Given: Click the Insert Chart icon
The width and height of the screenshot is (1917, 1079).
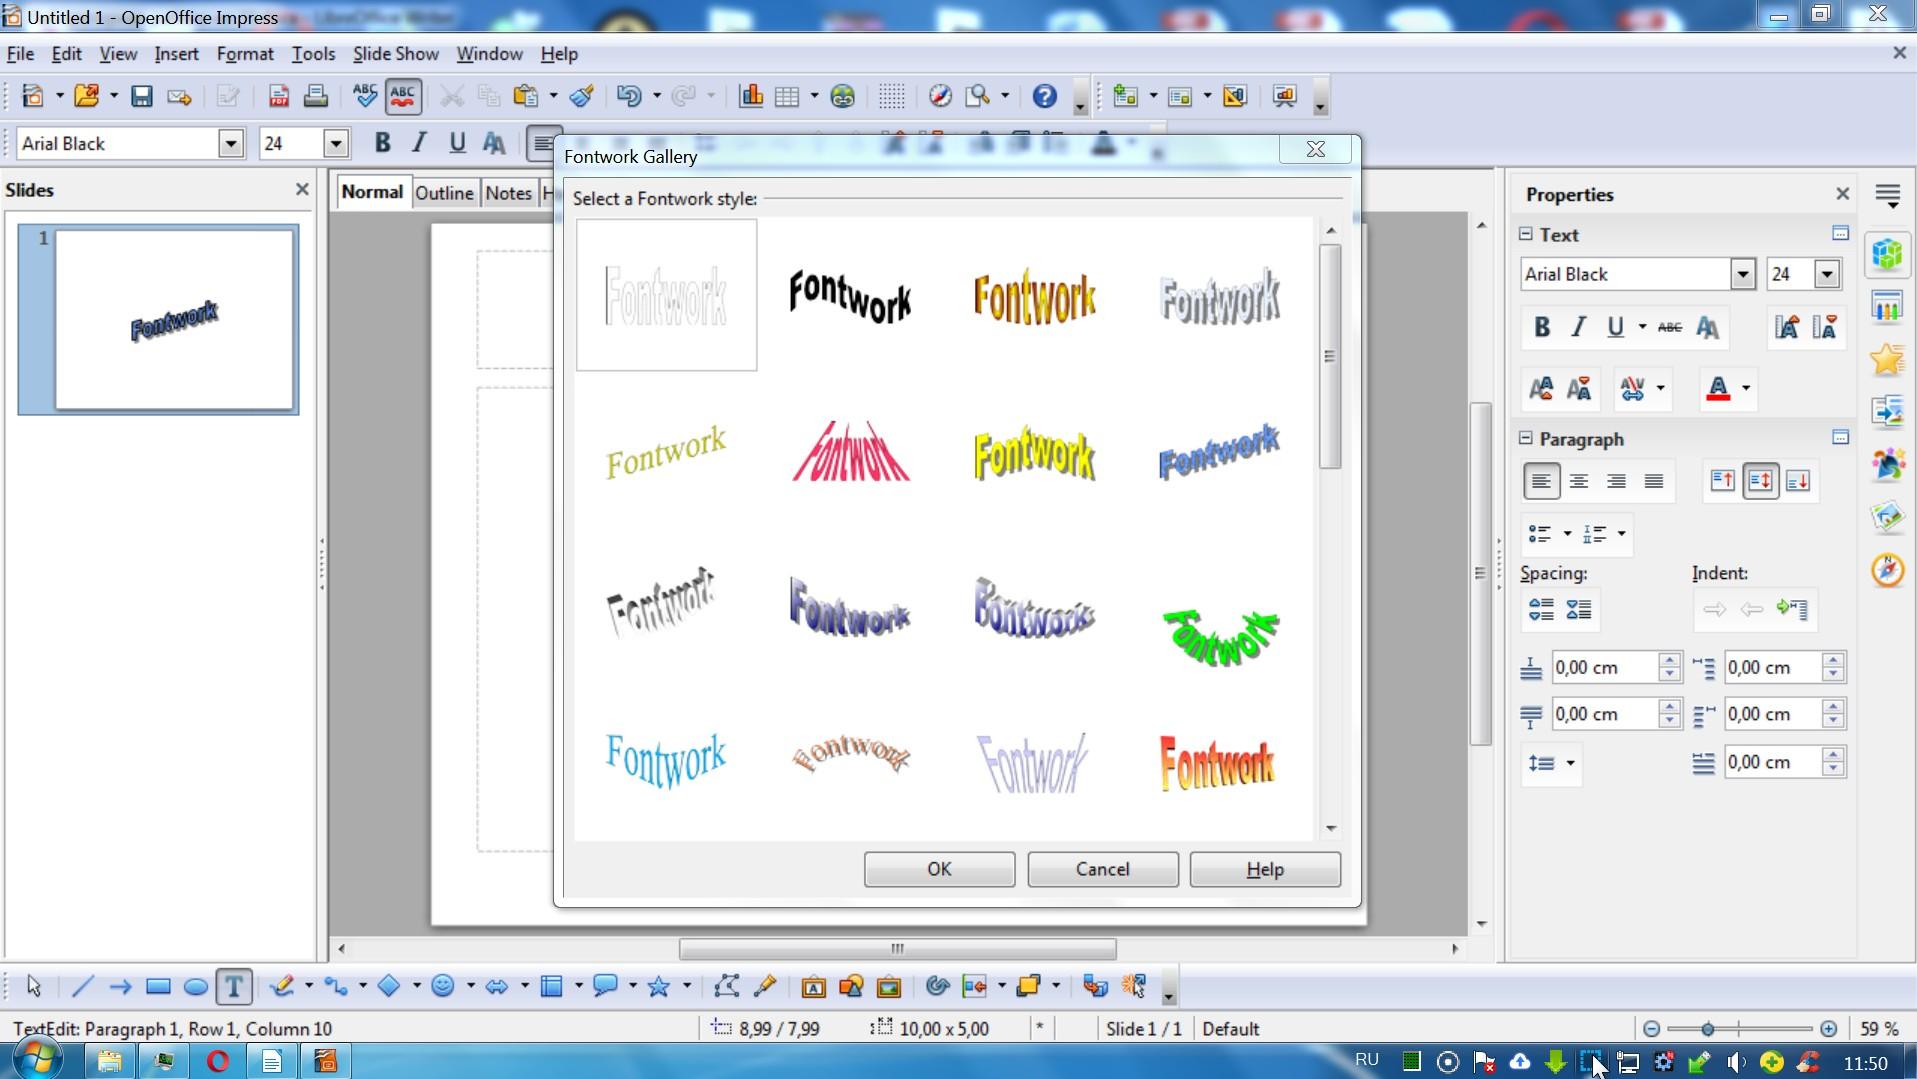Looking at the screenshot, I should click(750, 96).
